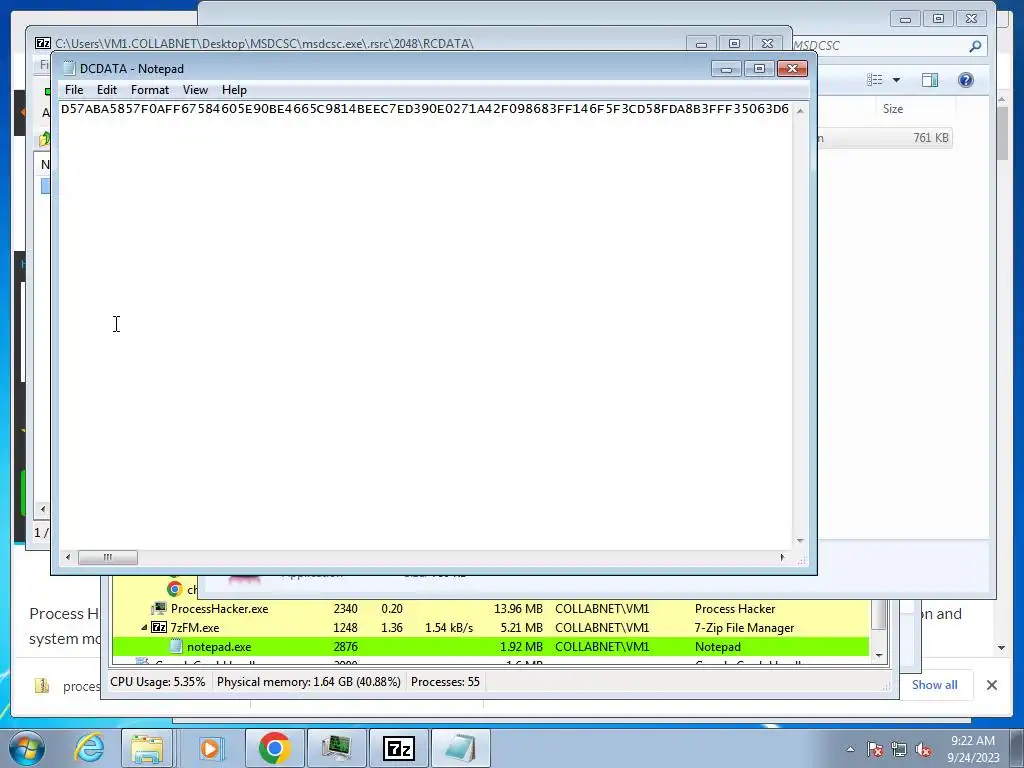Click Notepad vertical scroll down arrow

(x=800, y=541)
